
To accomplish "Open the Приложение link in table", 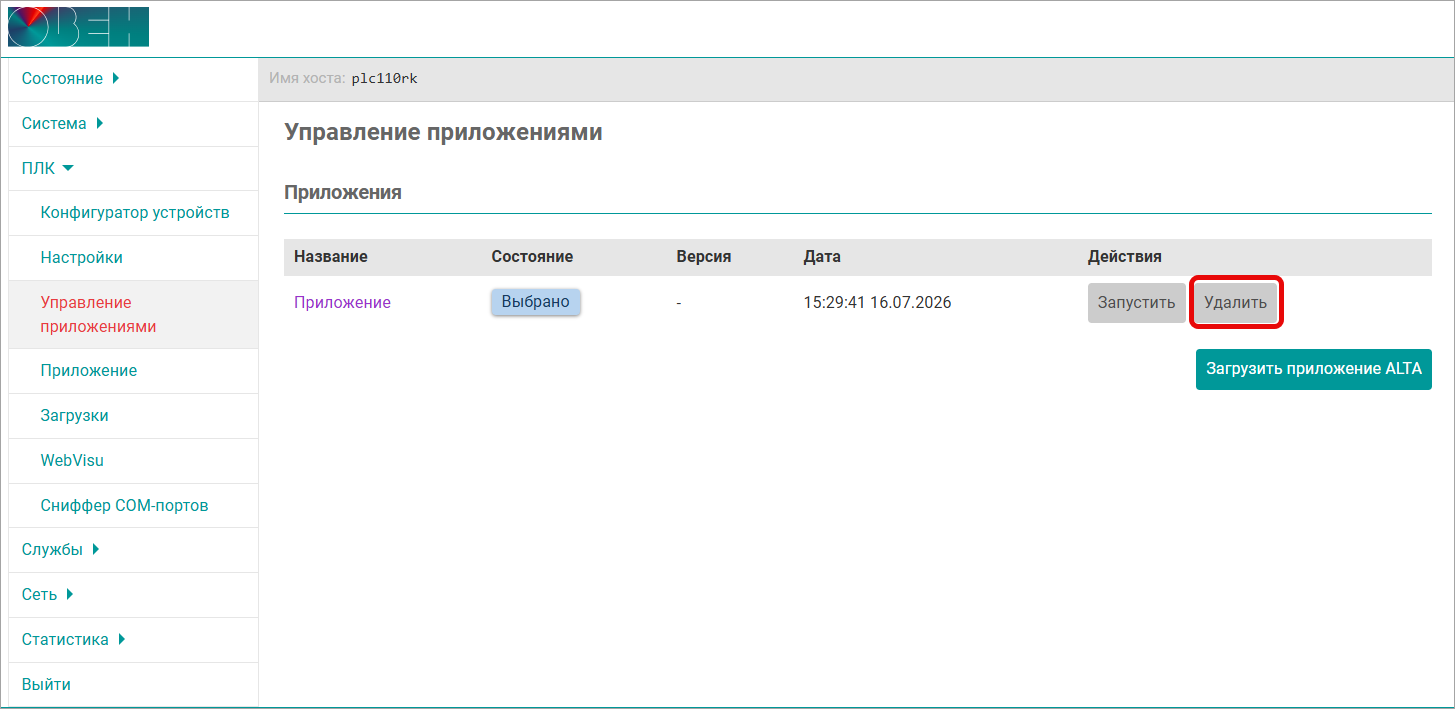I will [342, 302].
